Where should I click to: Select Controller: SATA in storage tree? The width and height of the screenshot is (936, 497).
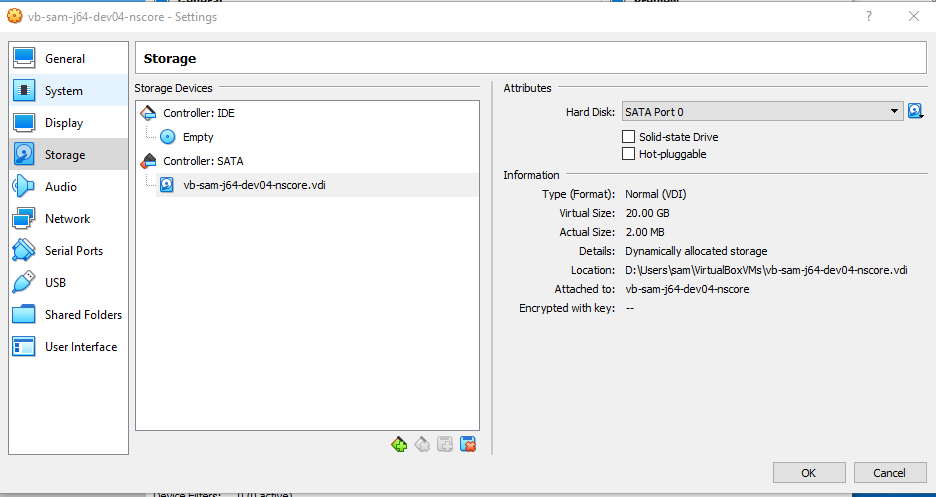[x=203, y=161]
